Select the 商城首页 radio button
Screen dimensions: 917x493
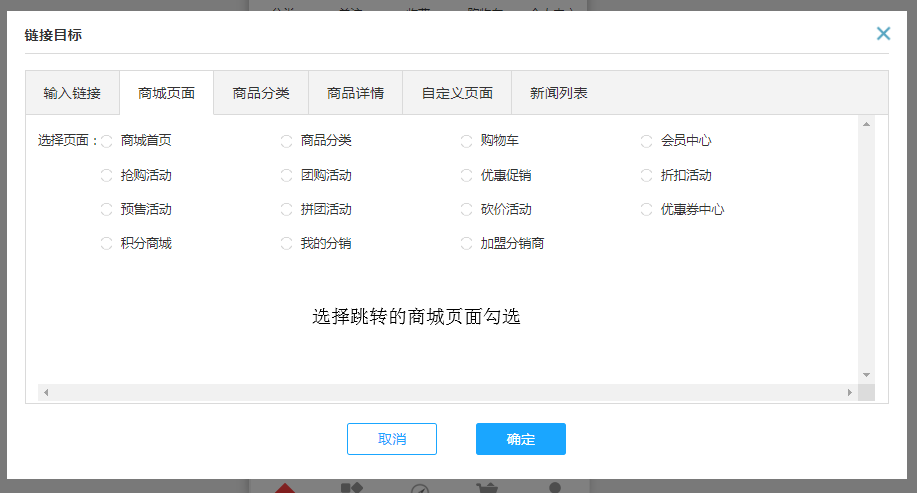107,141
